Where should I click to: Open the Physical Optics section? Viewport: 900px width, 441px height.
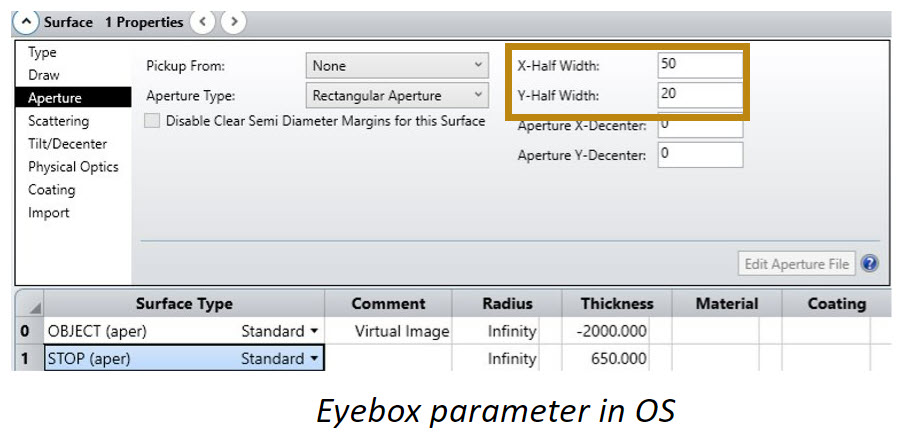(x=73, y=167)
